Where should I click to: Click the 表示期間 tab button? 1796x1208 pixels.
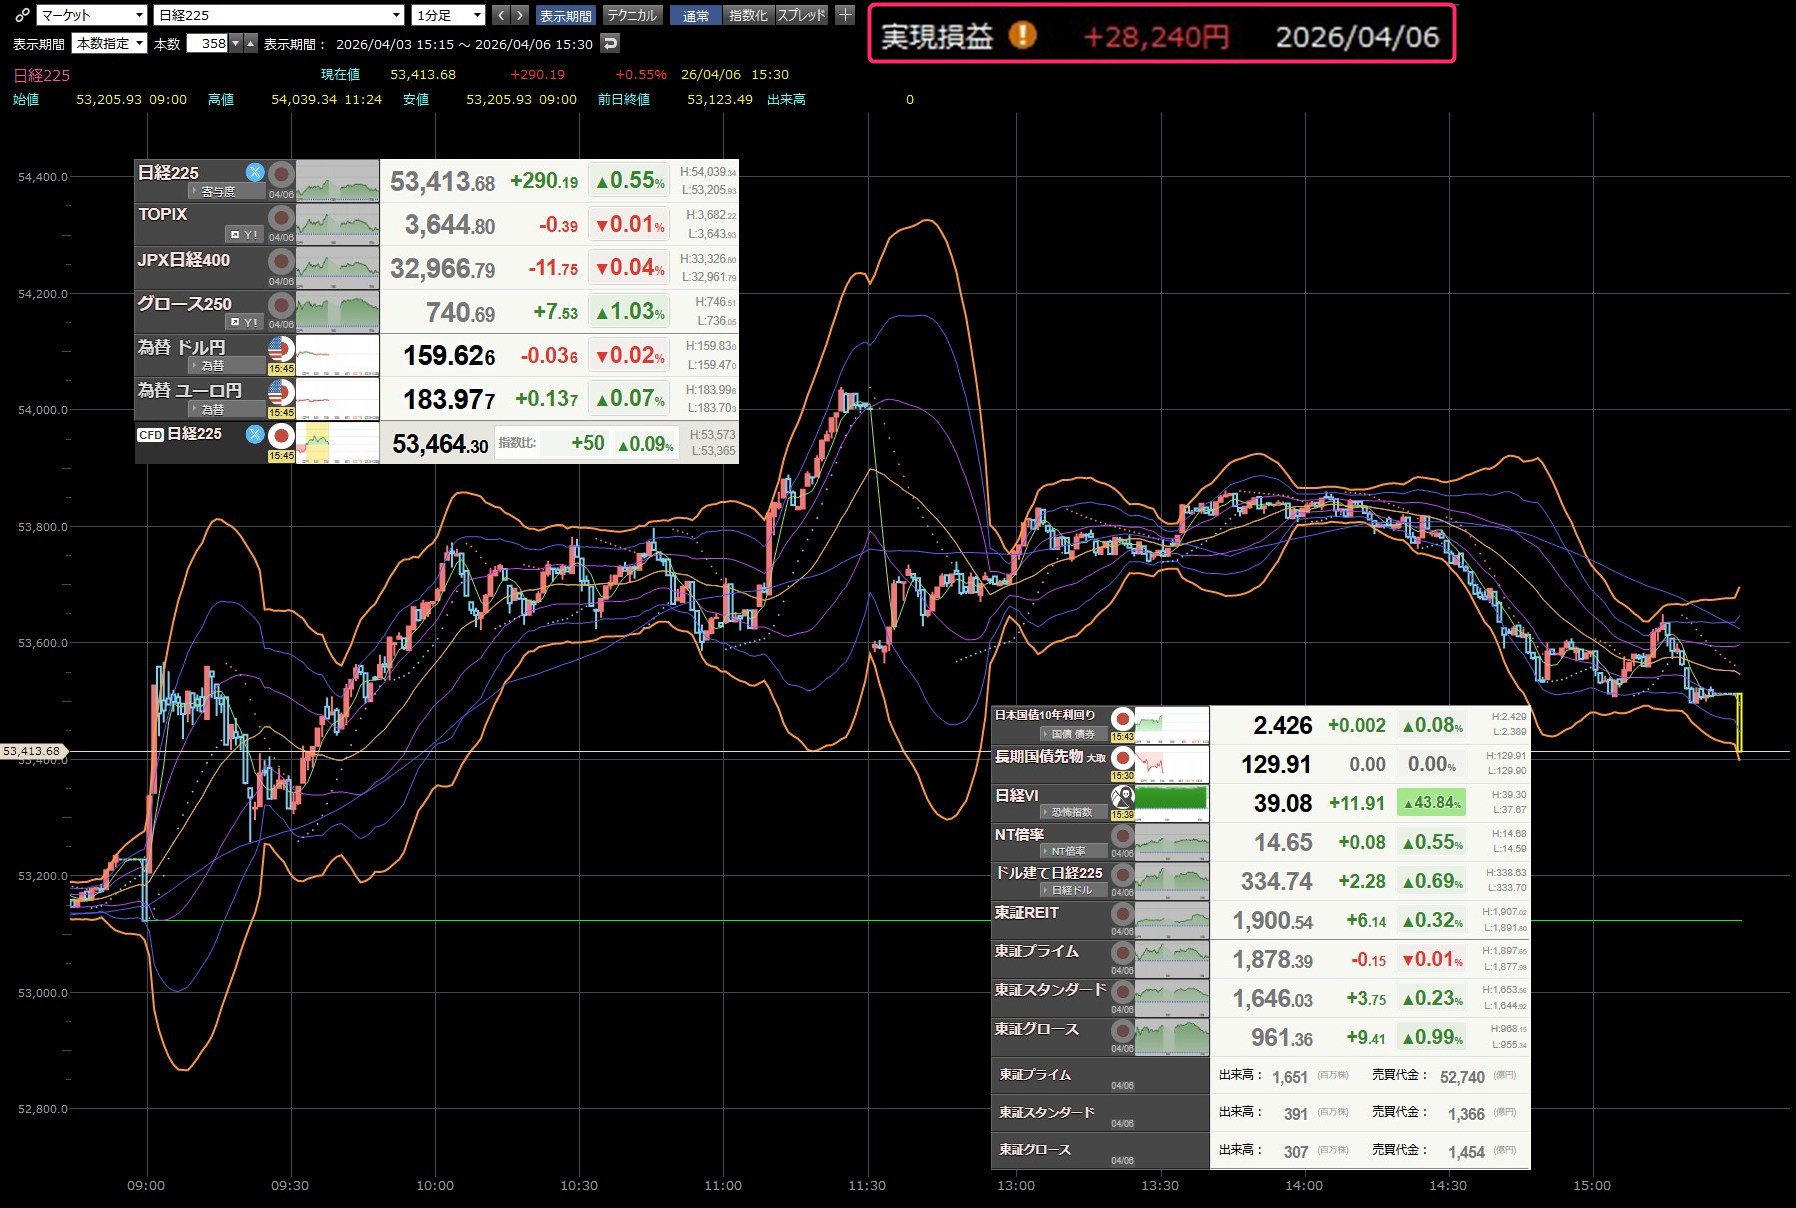tap(565, 15)
